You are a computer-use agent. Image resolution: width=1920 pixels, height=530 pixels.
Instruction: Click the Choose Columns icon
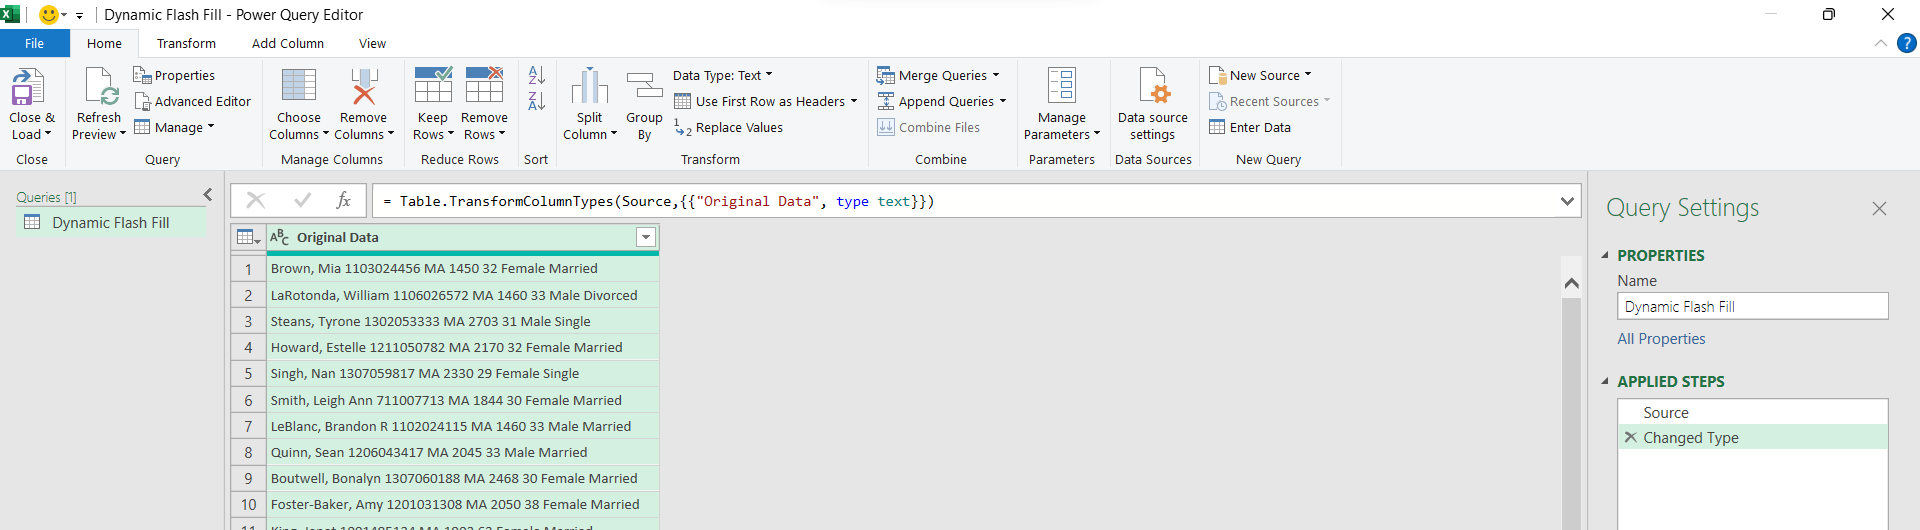(x=299, y=86)
